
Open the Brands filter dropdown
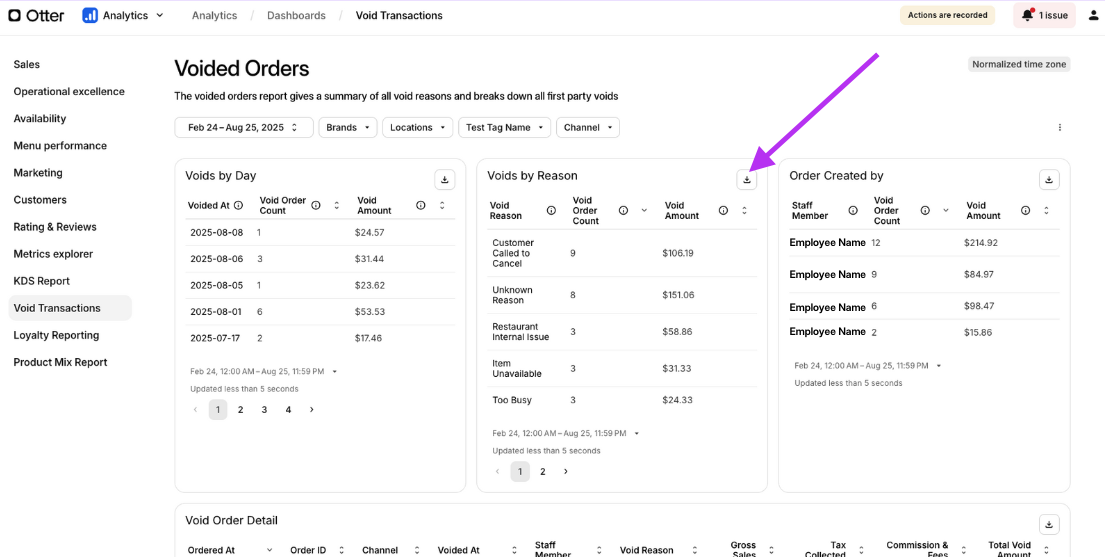click(348, 128)
